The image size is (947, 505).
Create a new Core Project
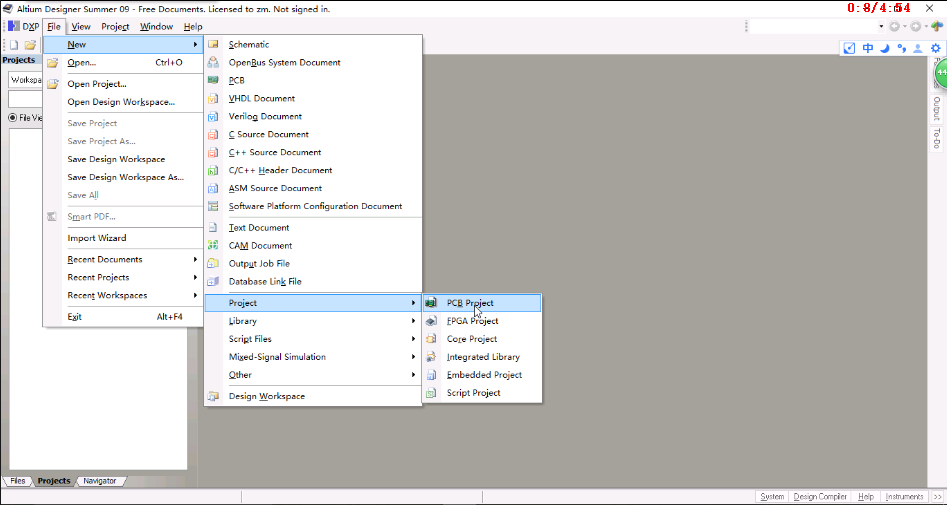482,339
